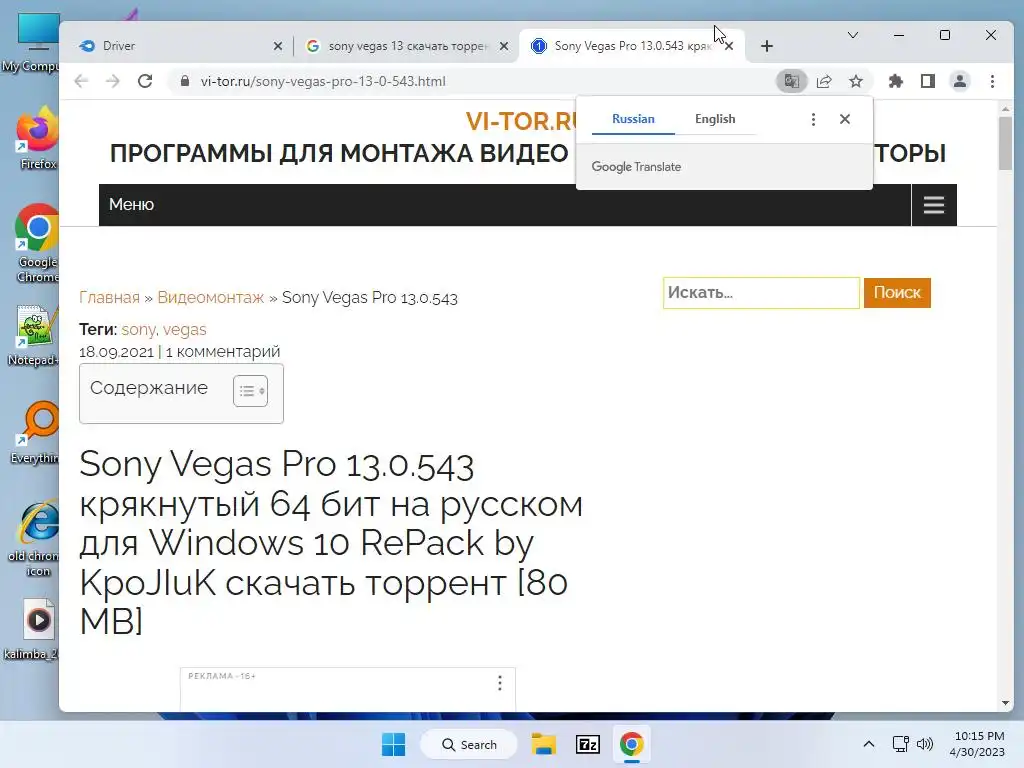Open taskbar Search box
Viewport: 1024px width, 768px height.
[x=469, y=744]
